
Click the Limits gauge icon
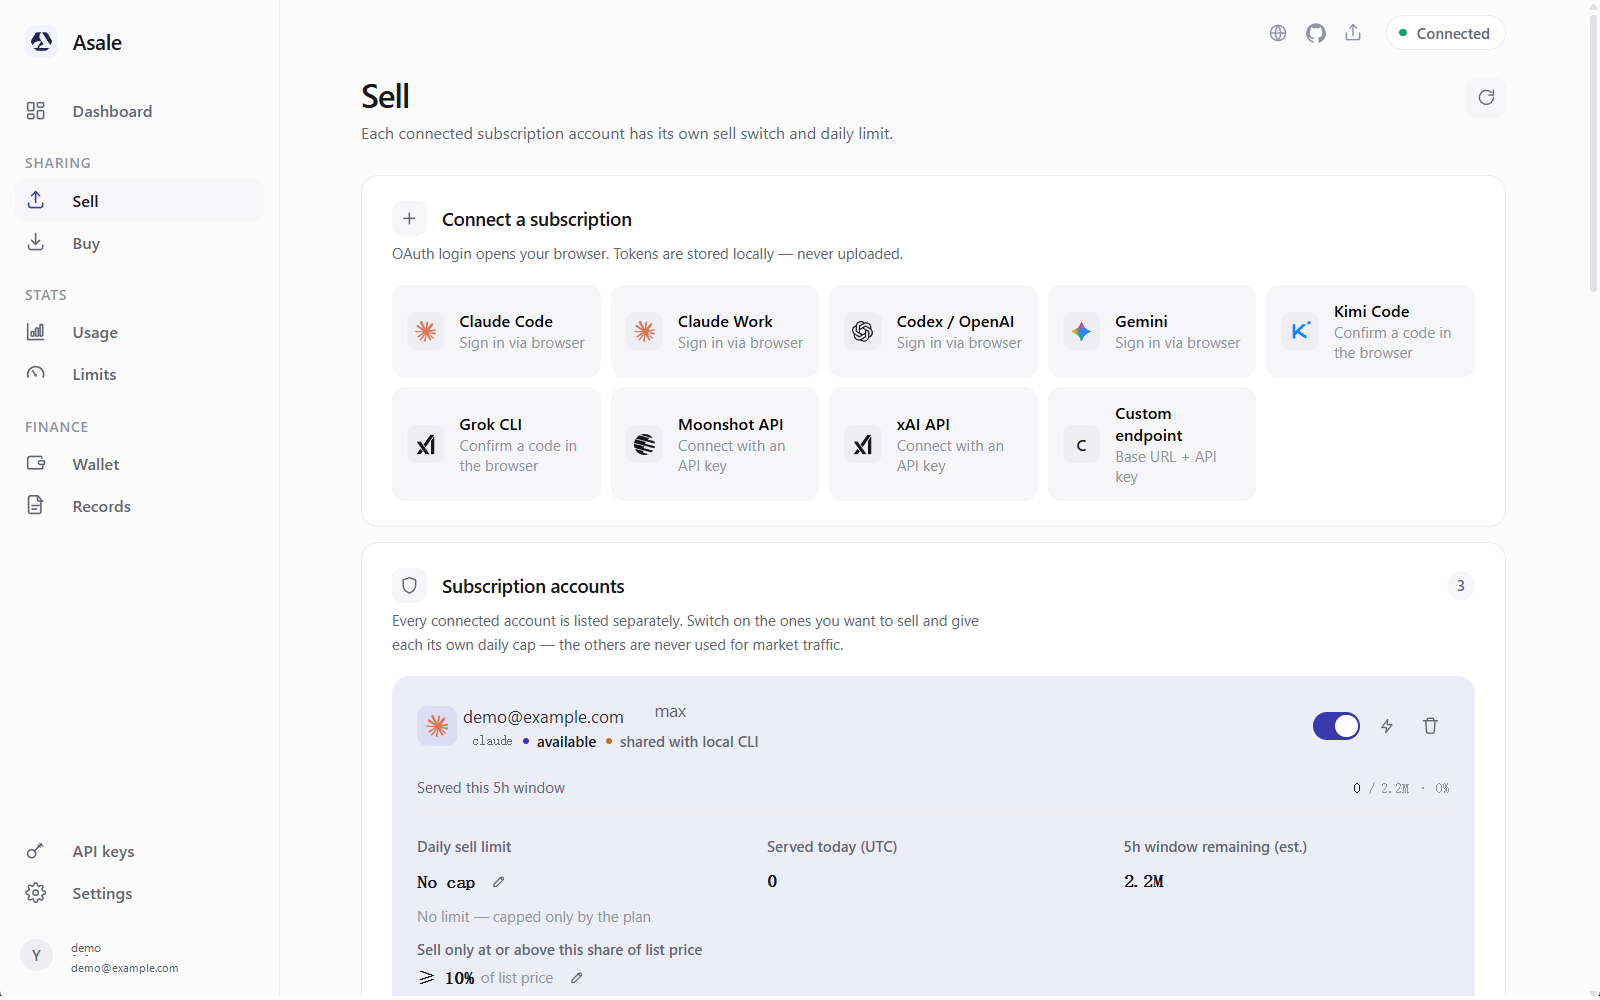[36, 373]
